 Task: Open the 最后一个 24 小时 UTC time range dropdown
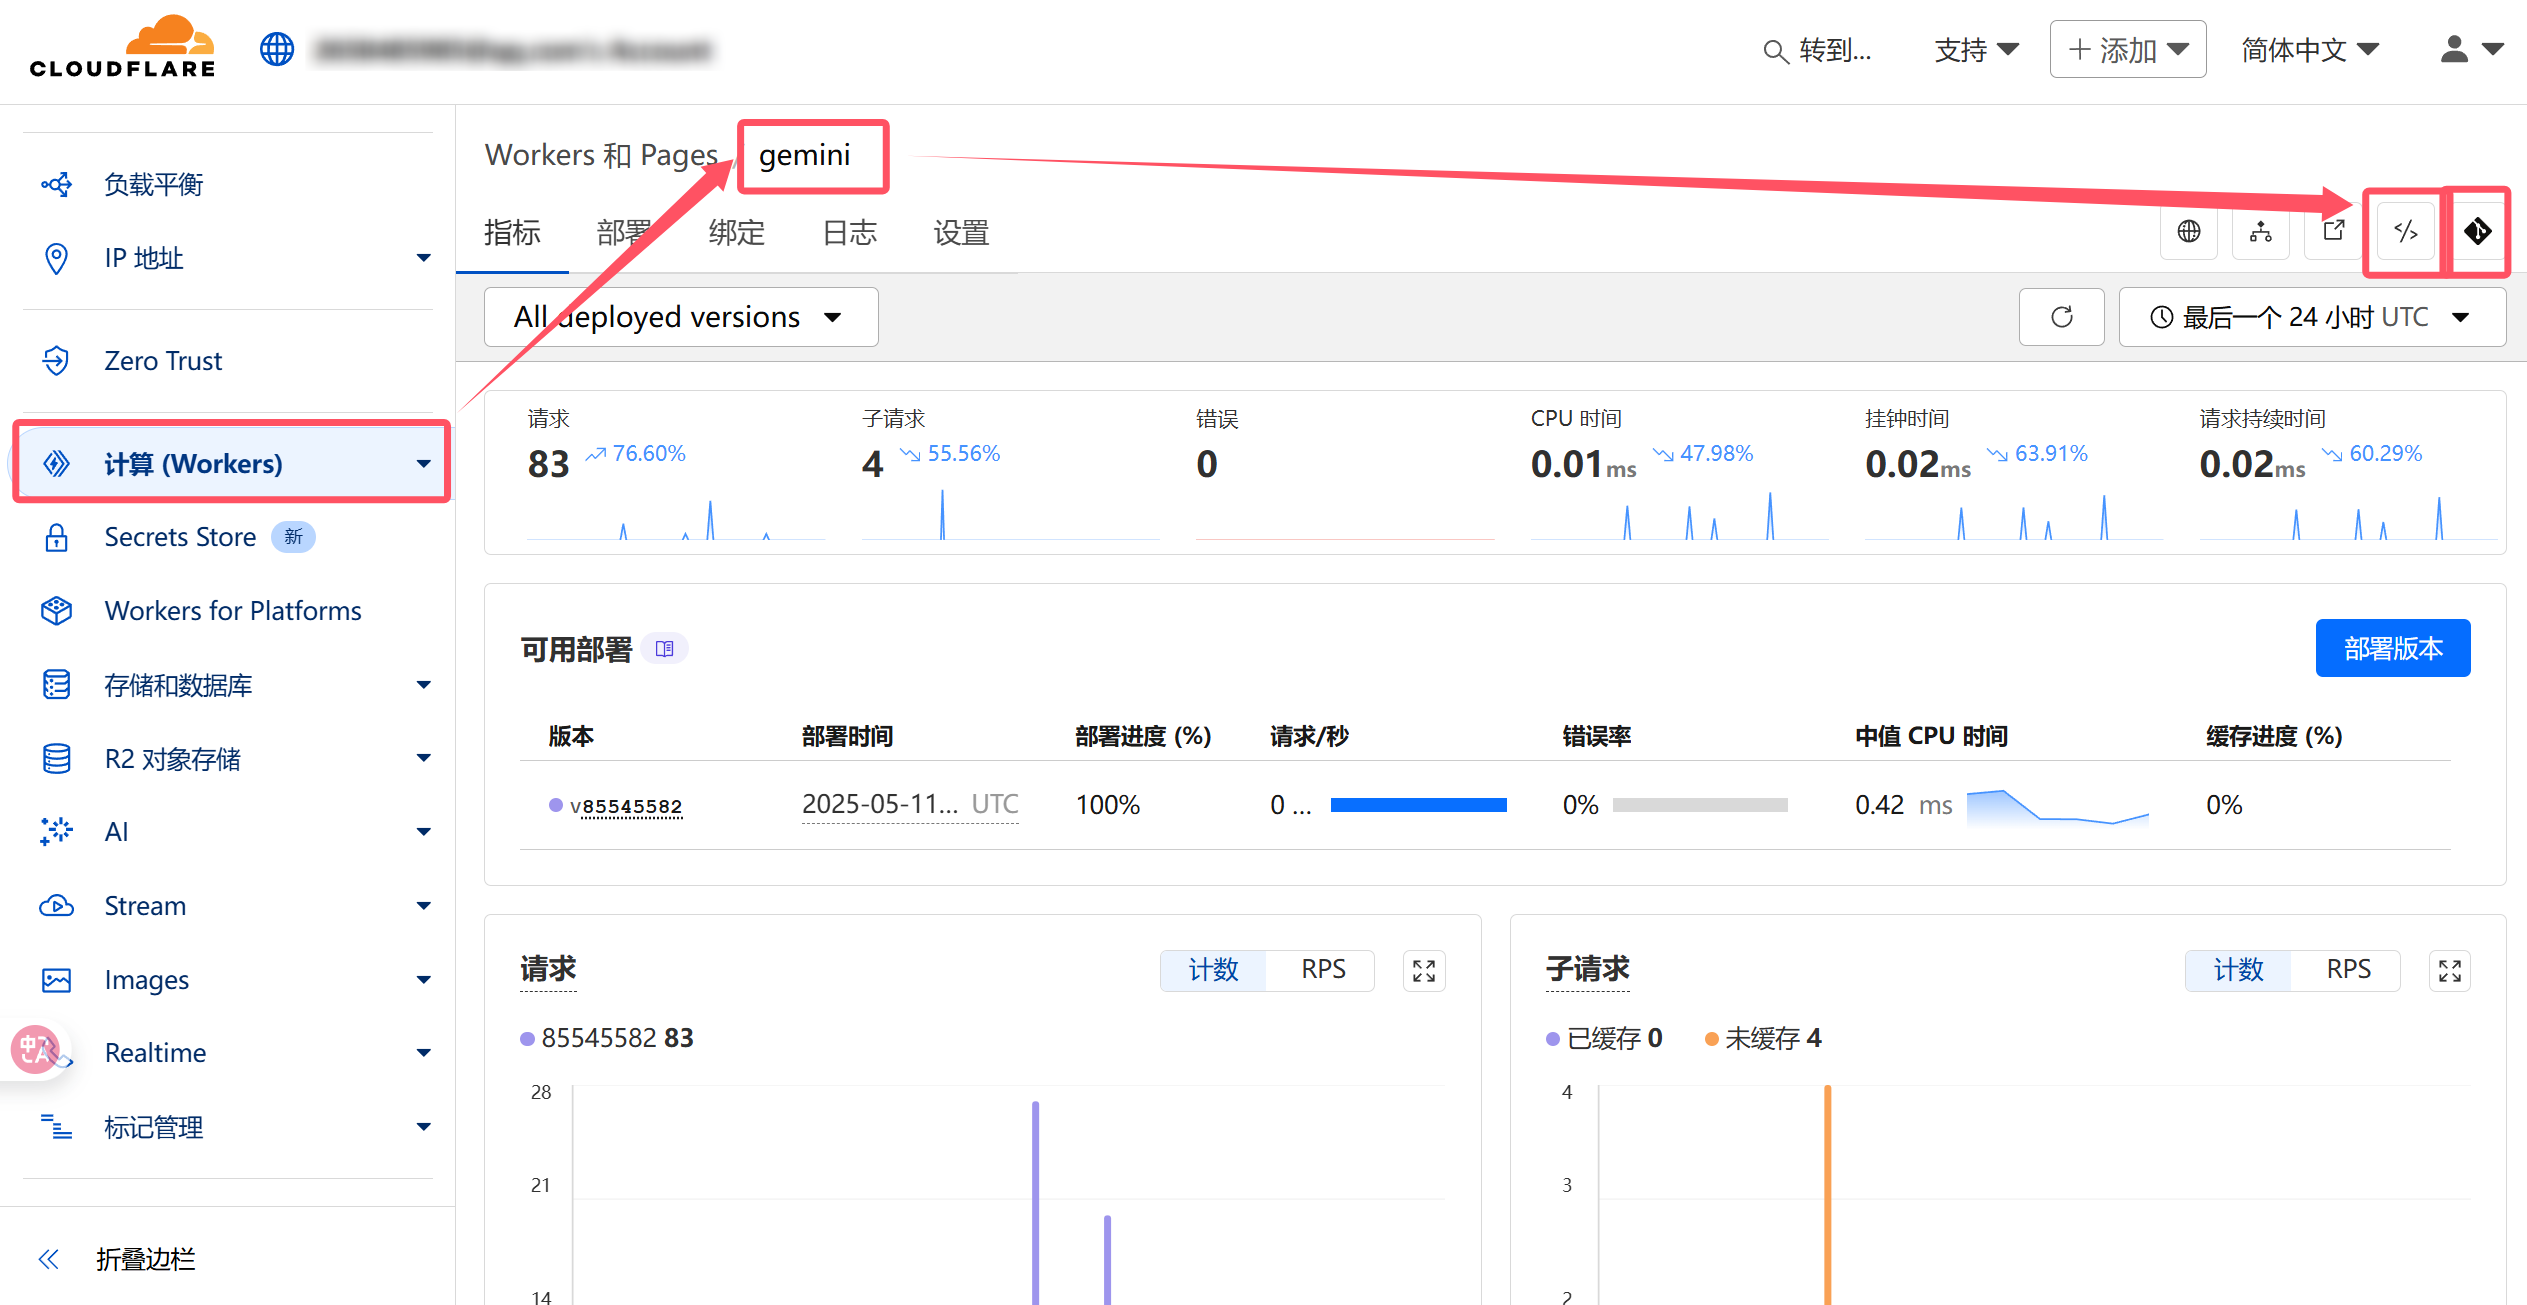click(2312, 317)
